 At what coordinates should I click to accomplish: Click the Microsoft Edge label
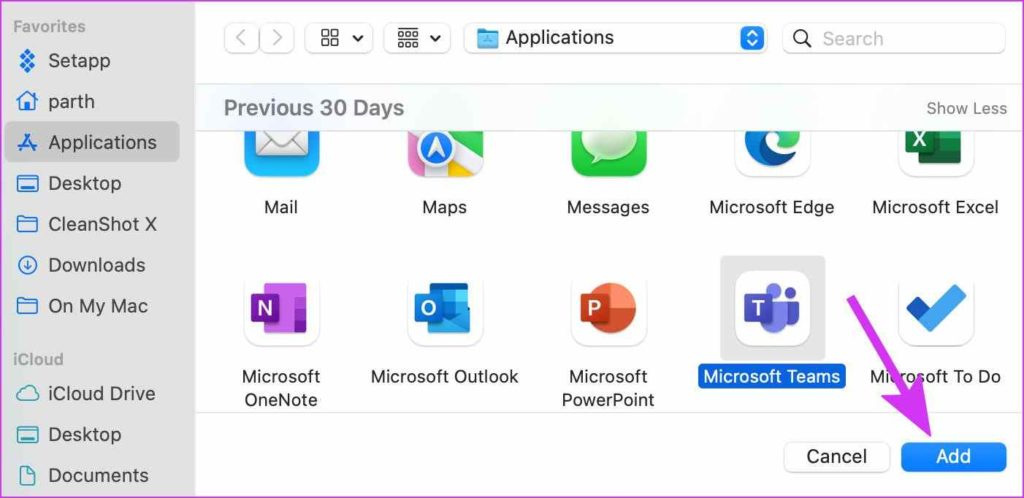point(772,208)
